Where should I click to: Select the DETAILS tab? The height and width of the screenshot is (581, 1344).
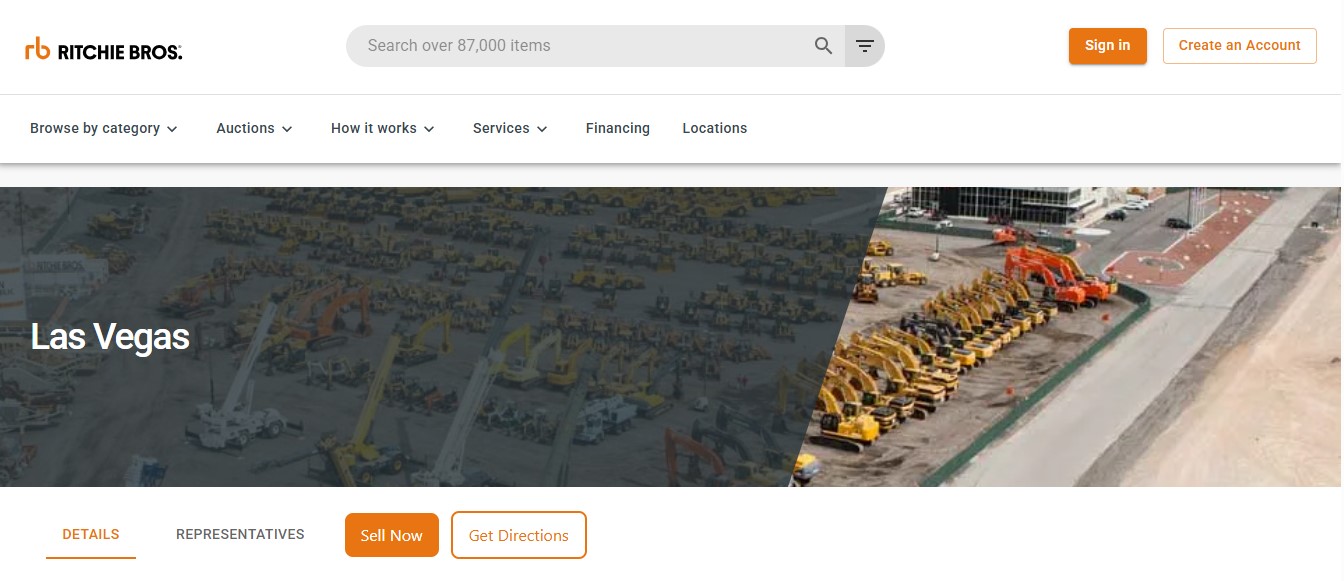[x=90, y=534]
